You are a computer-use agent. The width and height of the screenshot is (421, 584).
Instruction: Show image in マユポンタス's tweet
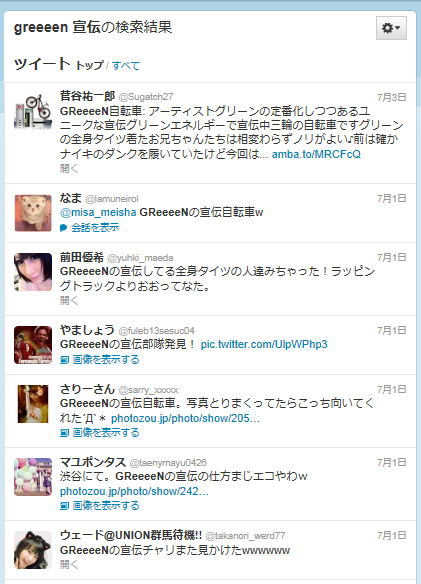[x=106, y=506]
